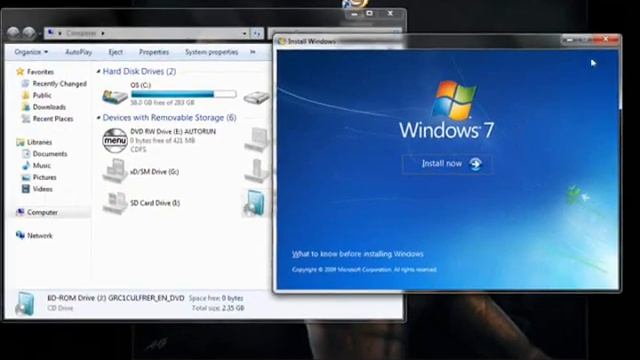Click Devices with Removable Storage (6) heading
The image size is (640, 360).
(x=169, y=118)
